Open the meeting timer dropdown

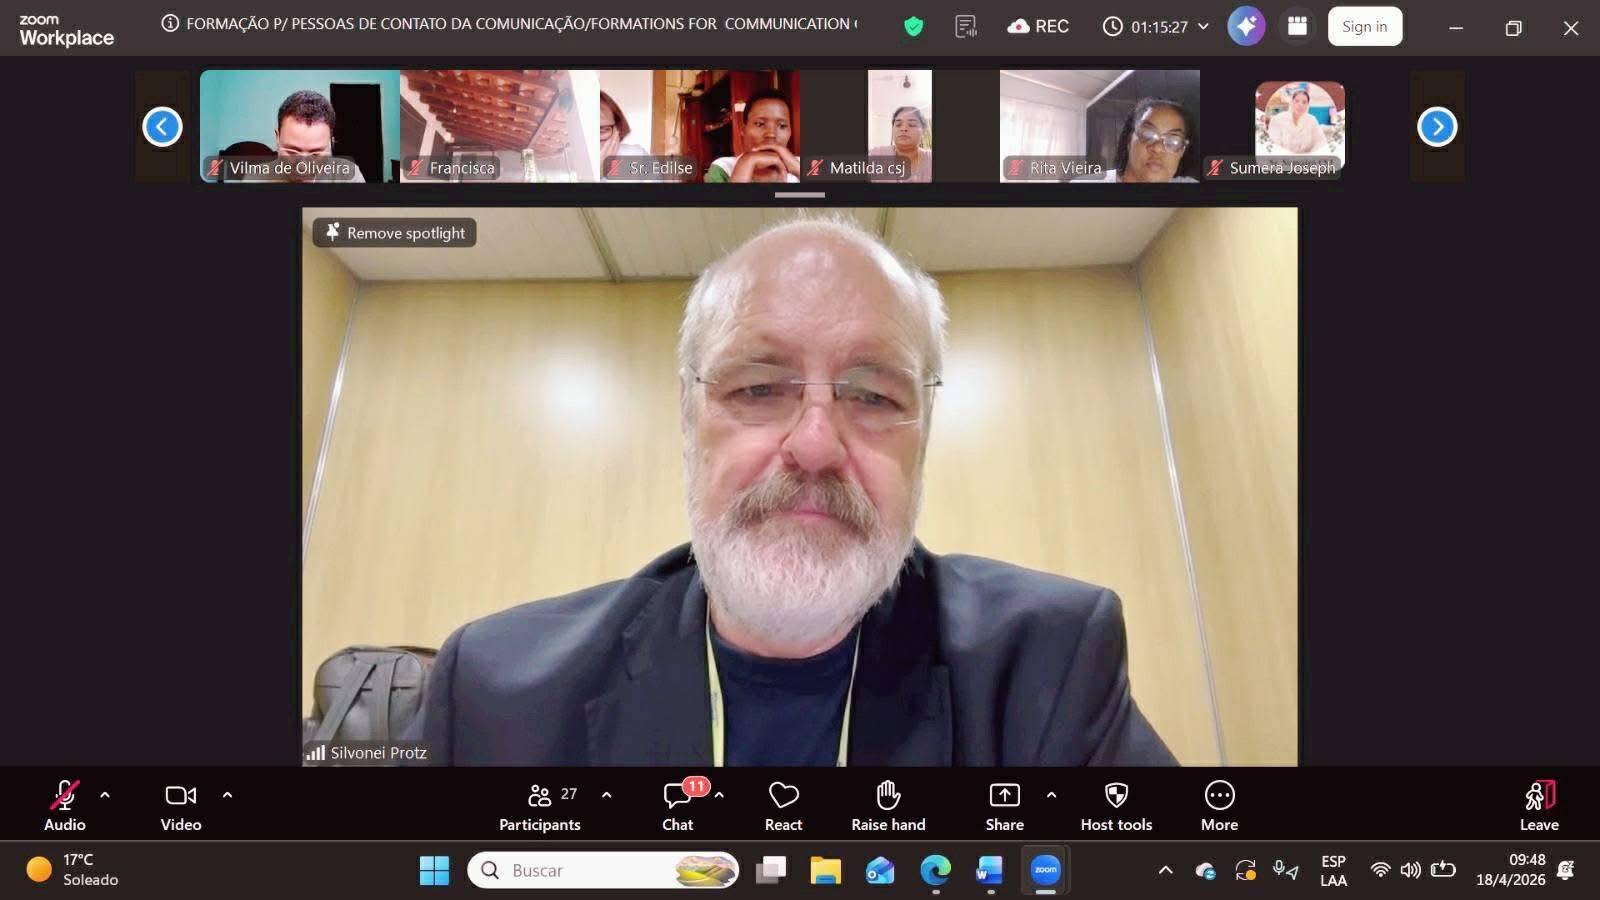point(1203,27)
